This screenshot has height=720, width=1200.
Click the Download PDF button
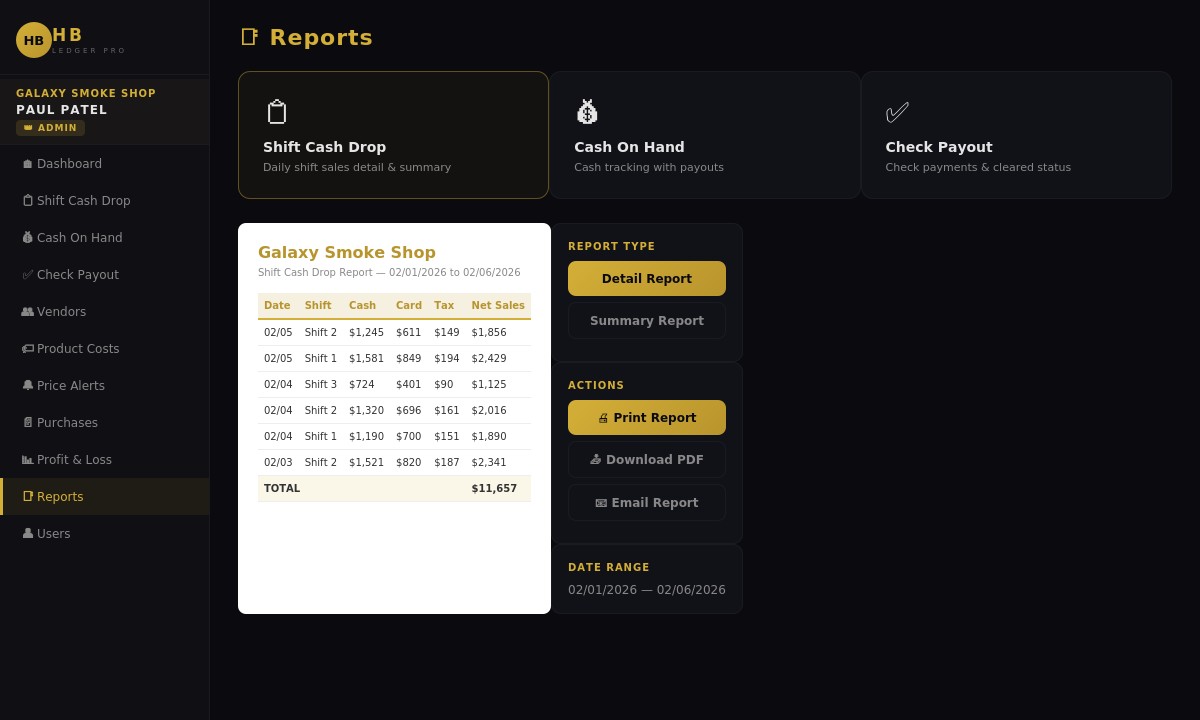tap(647, 460)
